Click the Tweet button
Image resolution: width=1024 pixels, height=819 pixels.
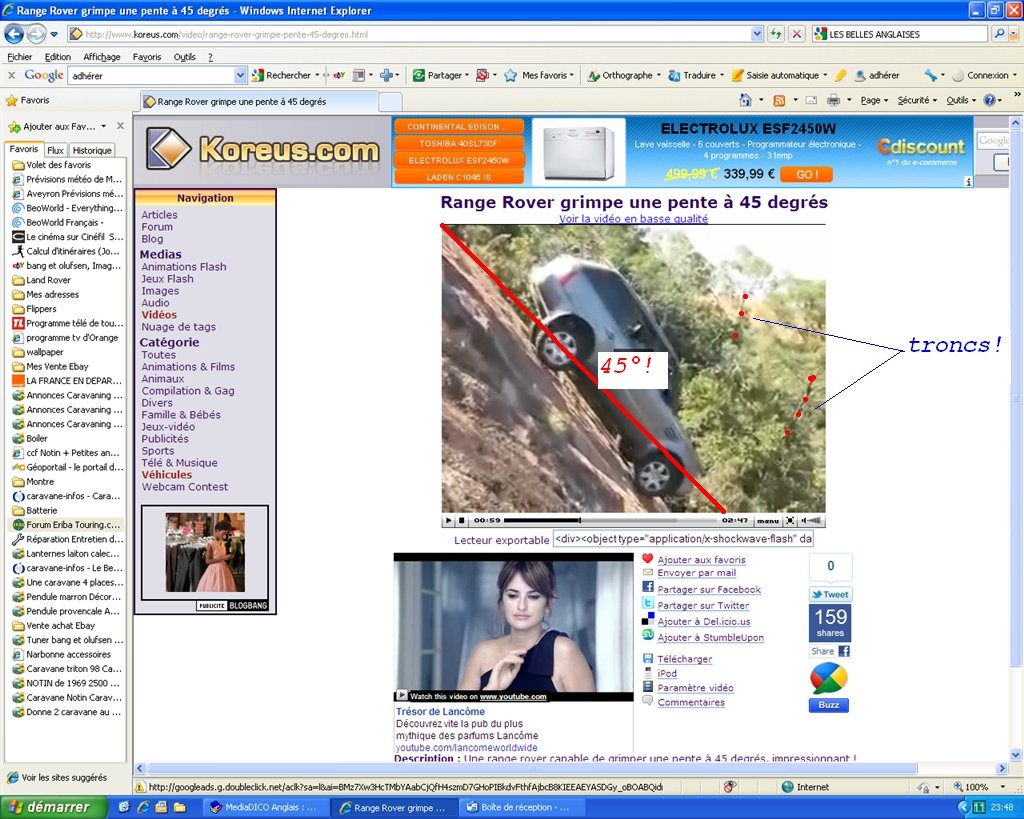point(830,594)
